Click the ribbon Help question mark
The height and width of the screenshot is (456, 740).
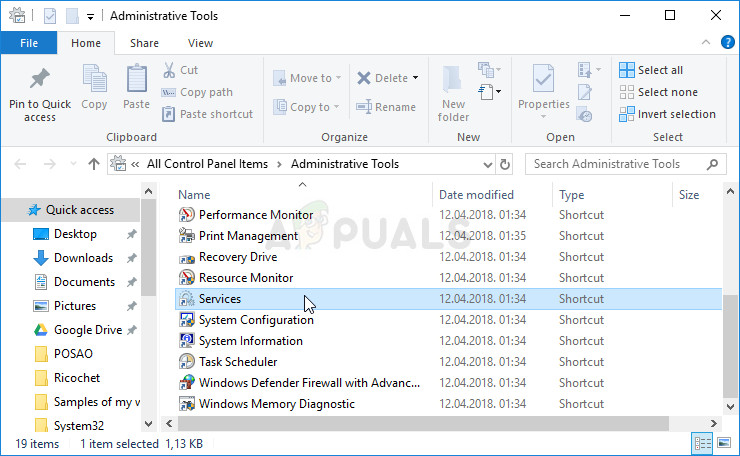click(728, 43)
